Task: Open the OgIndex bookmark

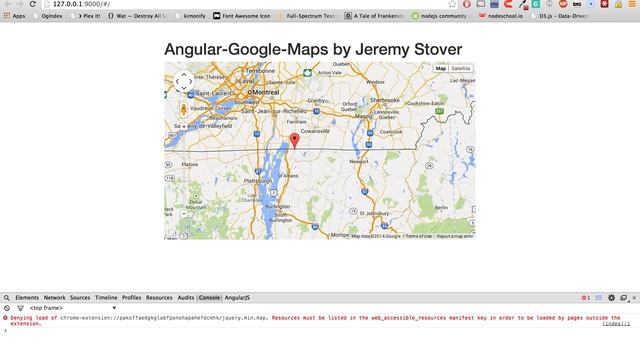Action: pos(48,16)
